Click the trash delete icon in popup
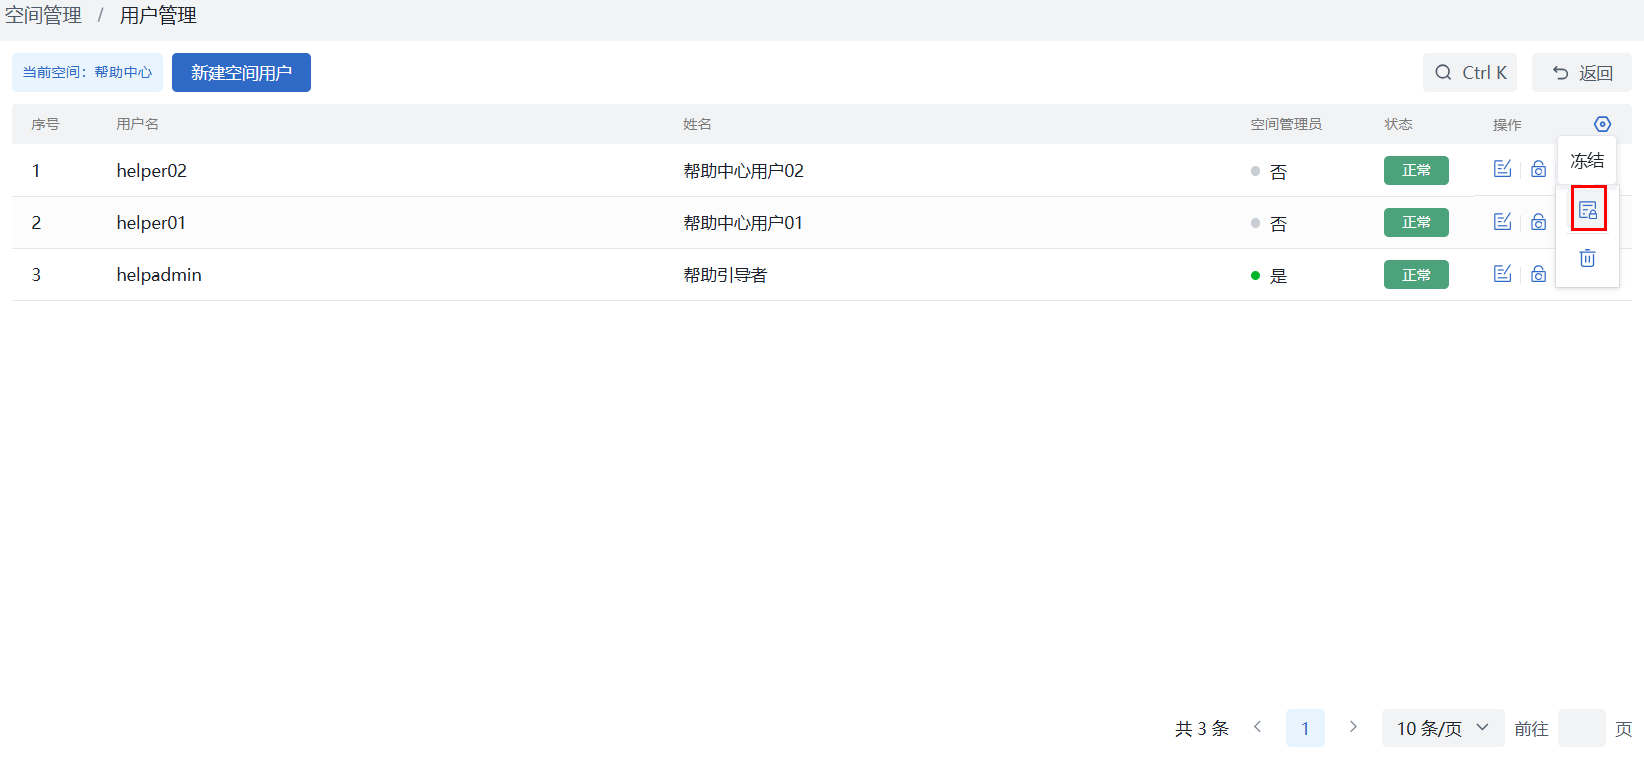 coord(1587,258)
